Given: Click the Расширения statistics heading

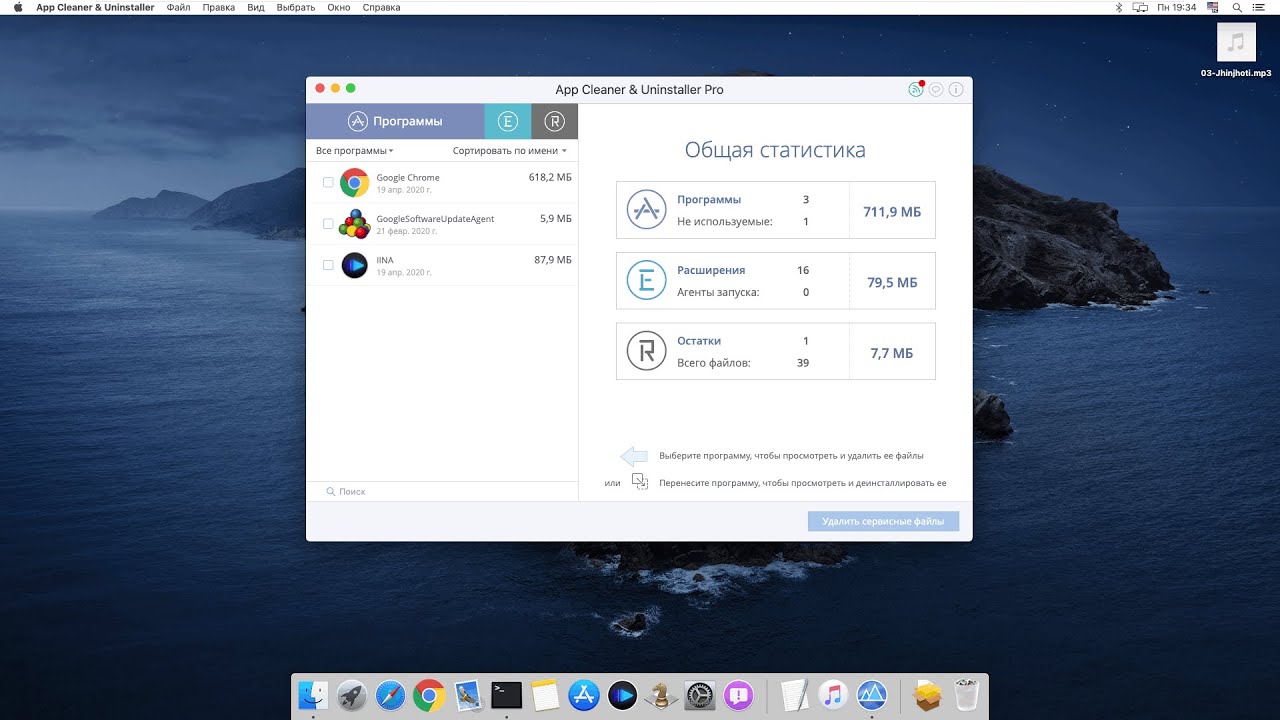Looking at the screenshot, I should coord(711,270).
